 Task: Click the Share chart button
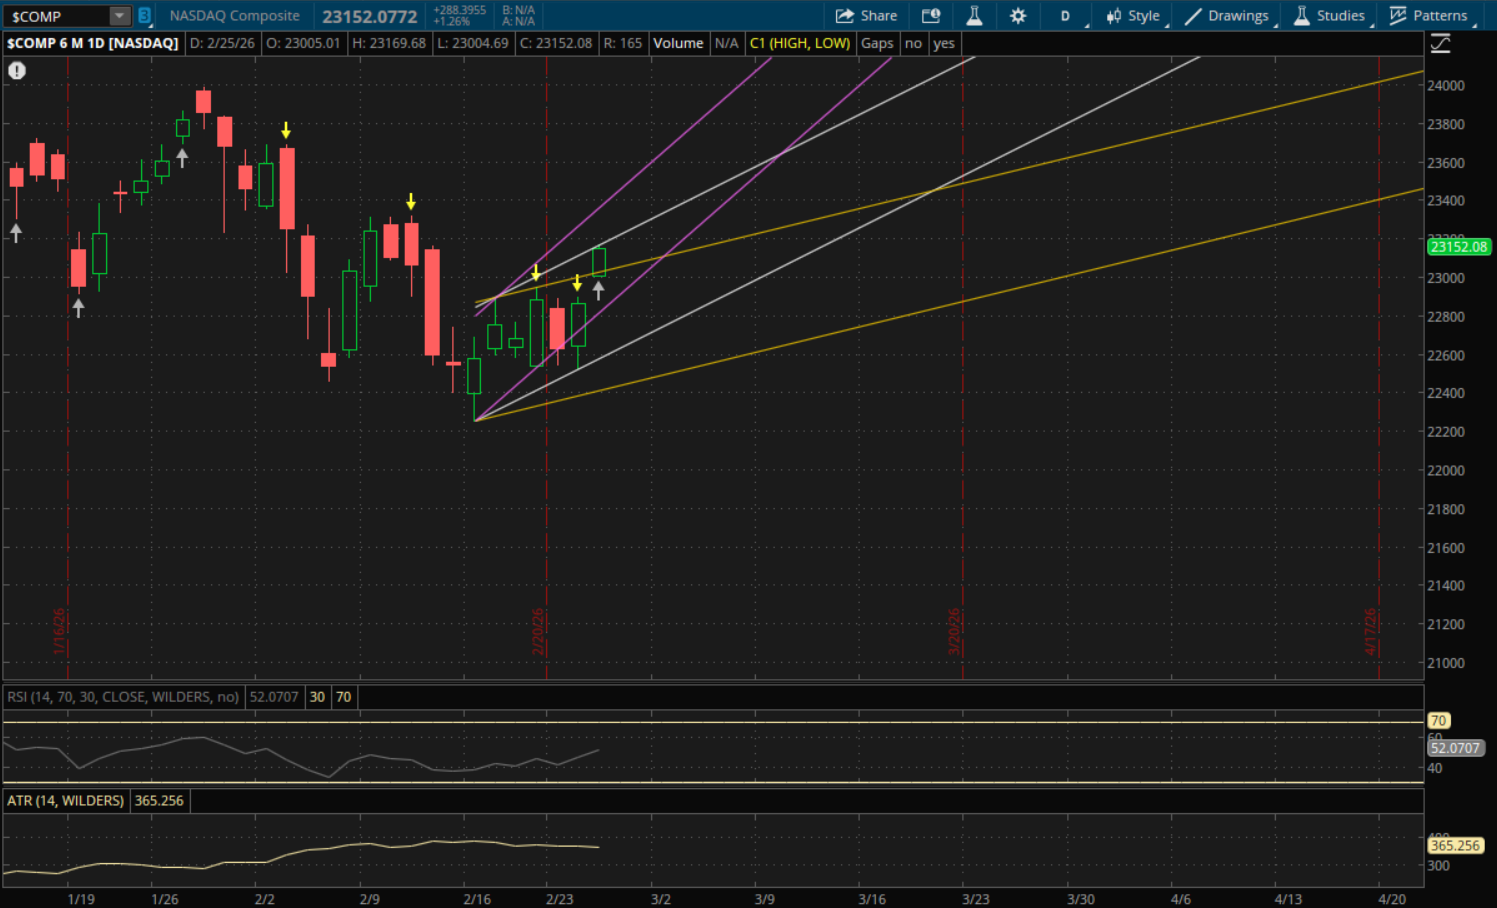pyautogui.click(x=866, y=15)
